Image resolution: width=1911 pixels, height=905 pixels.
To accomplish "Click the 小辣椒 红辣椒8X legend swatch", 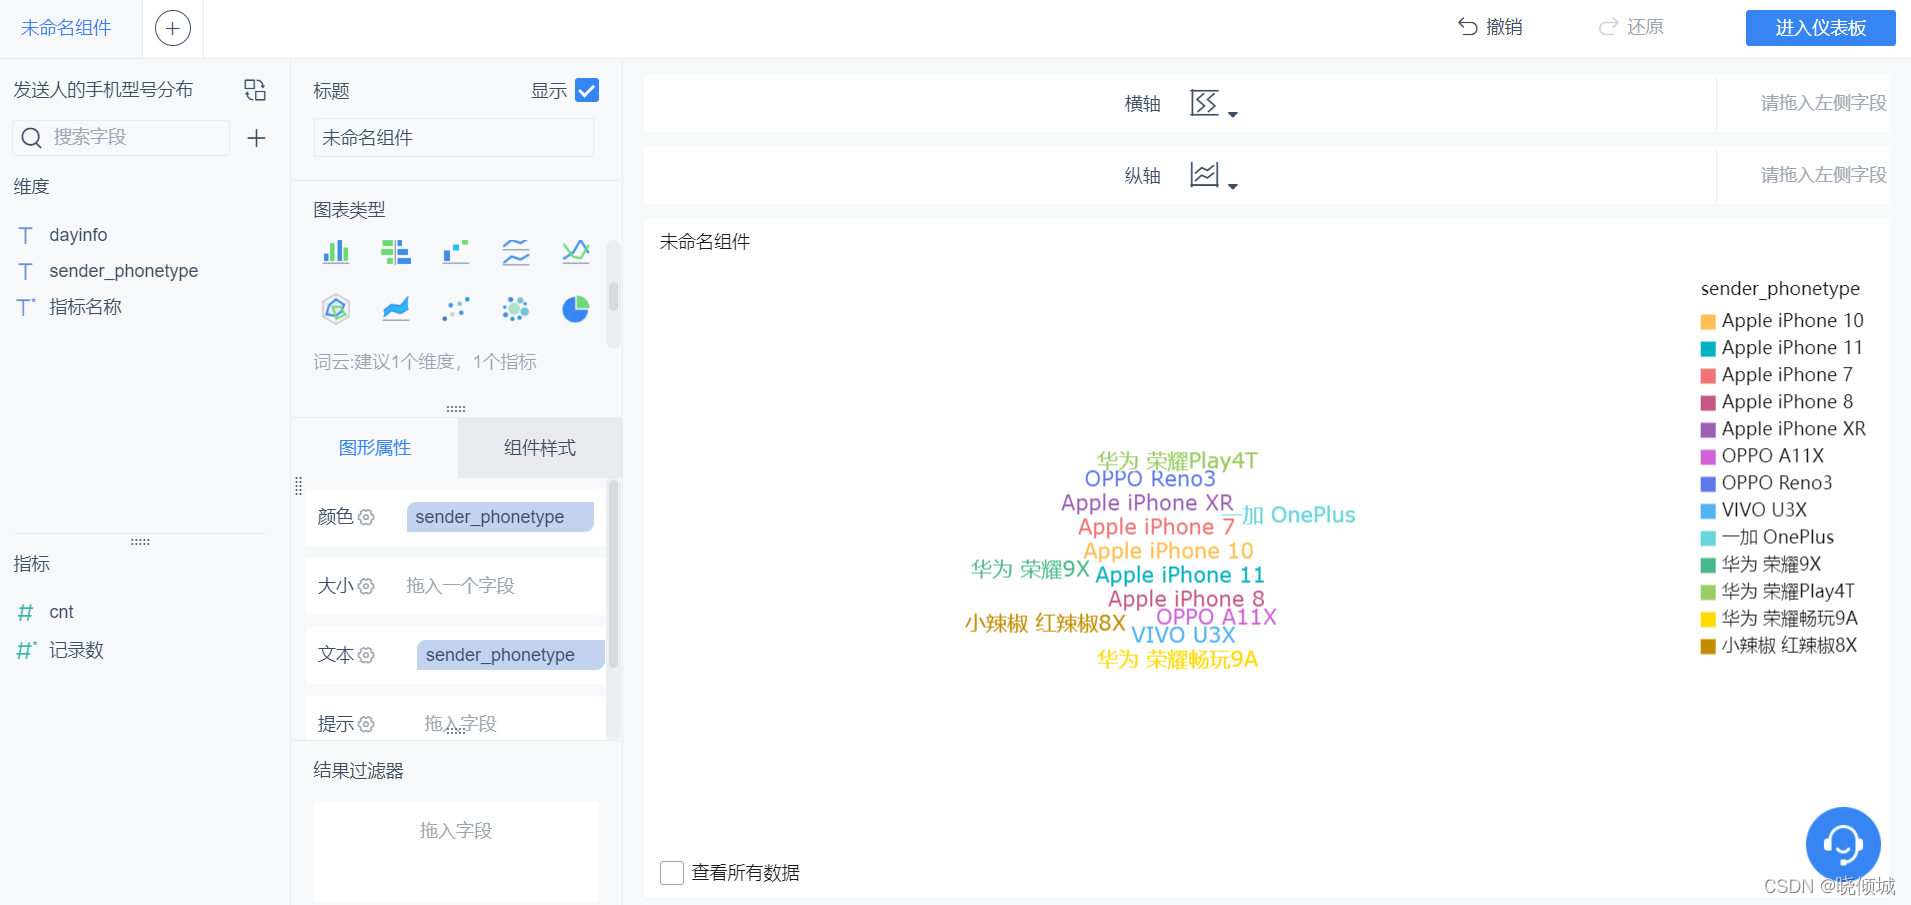I will point(1708,646).
